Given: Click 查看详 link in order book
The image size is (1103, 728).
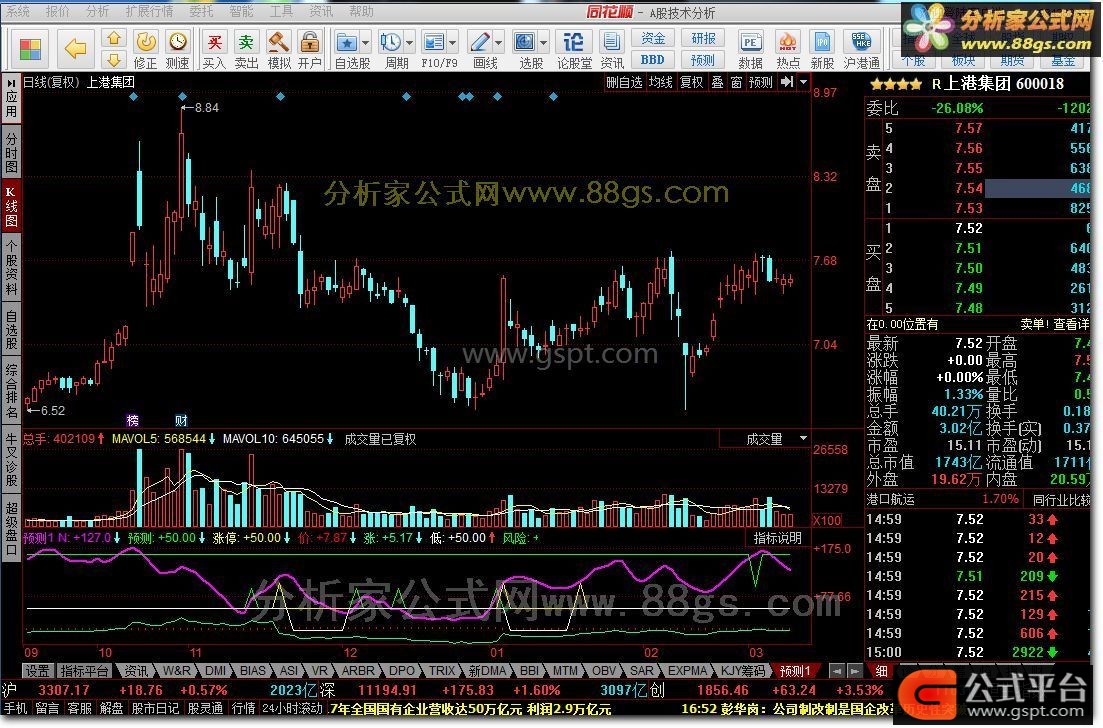Looking at the screenshot, I should 1071,324.
